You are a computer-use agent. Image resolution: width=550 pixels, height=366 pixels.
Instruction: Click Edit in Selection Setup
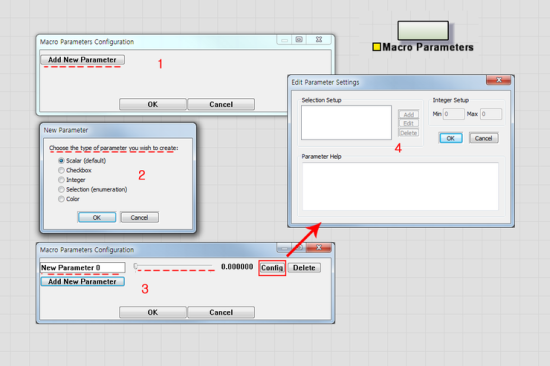(409, 124)
